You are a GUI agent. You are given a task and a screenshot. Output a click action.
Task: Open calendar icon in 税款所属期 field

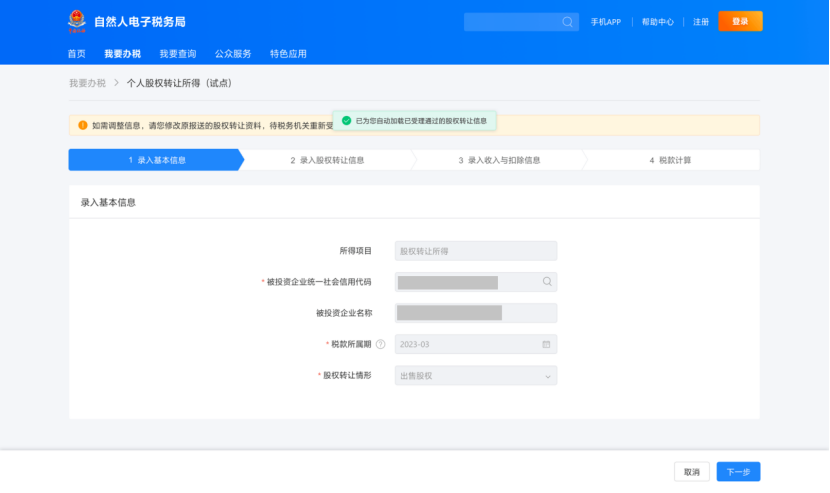546,344
